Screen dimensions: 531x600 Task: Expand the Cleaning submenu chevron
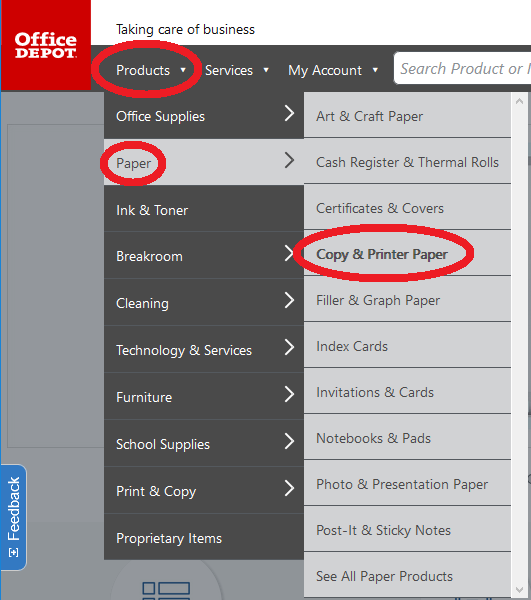[290, 300]
